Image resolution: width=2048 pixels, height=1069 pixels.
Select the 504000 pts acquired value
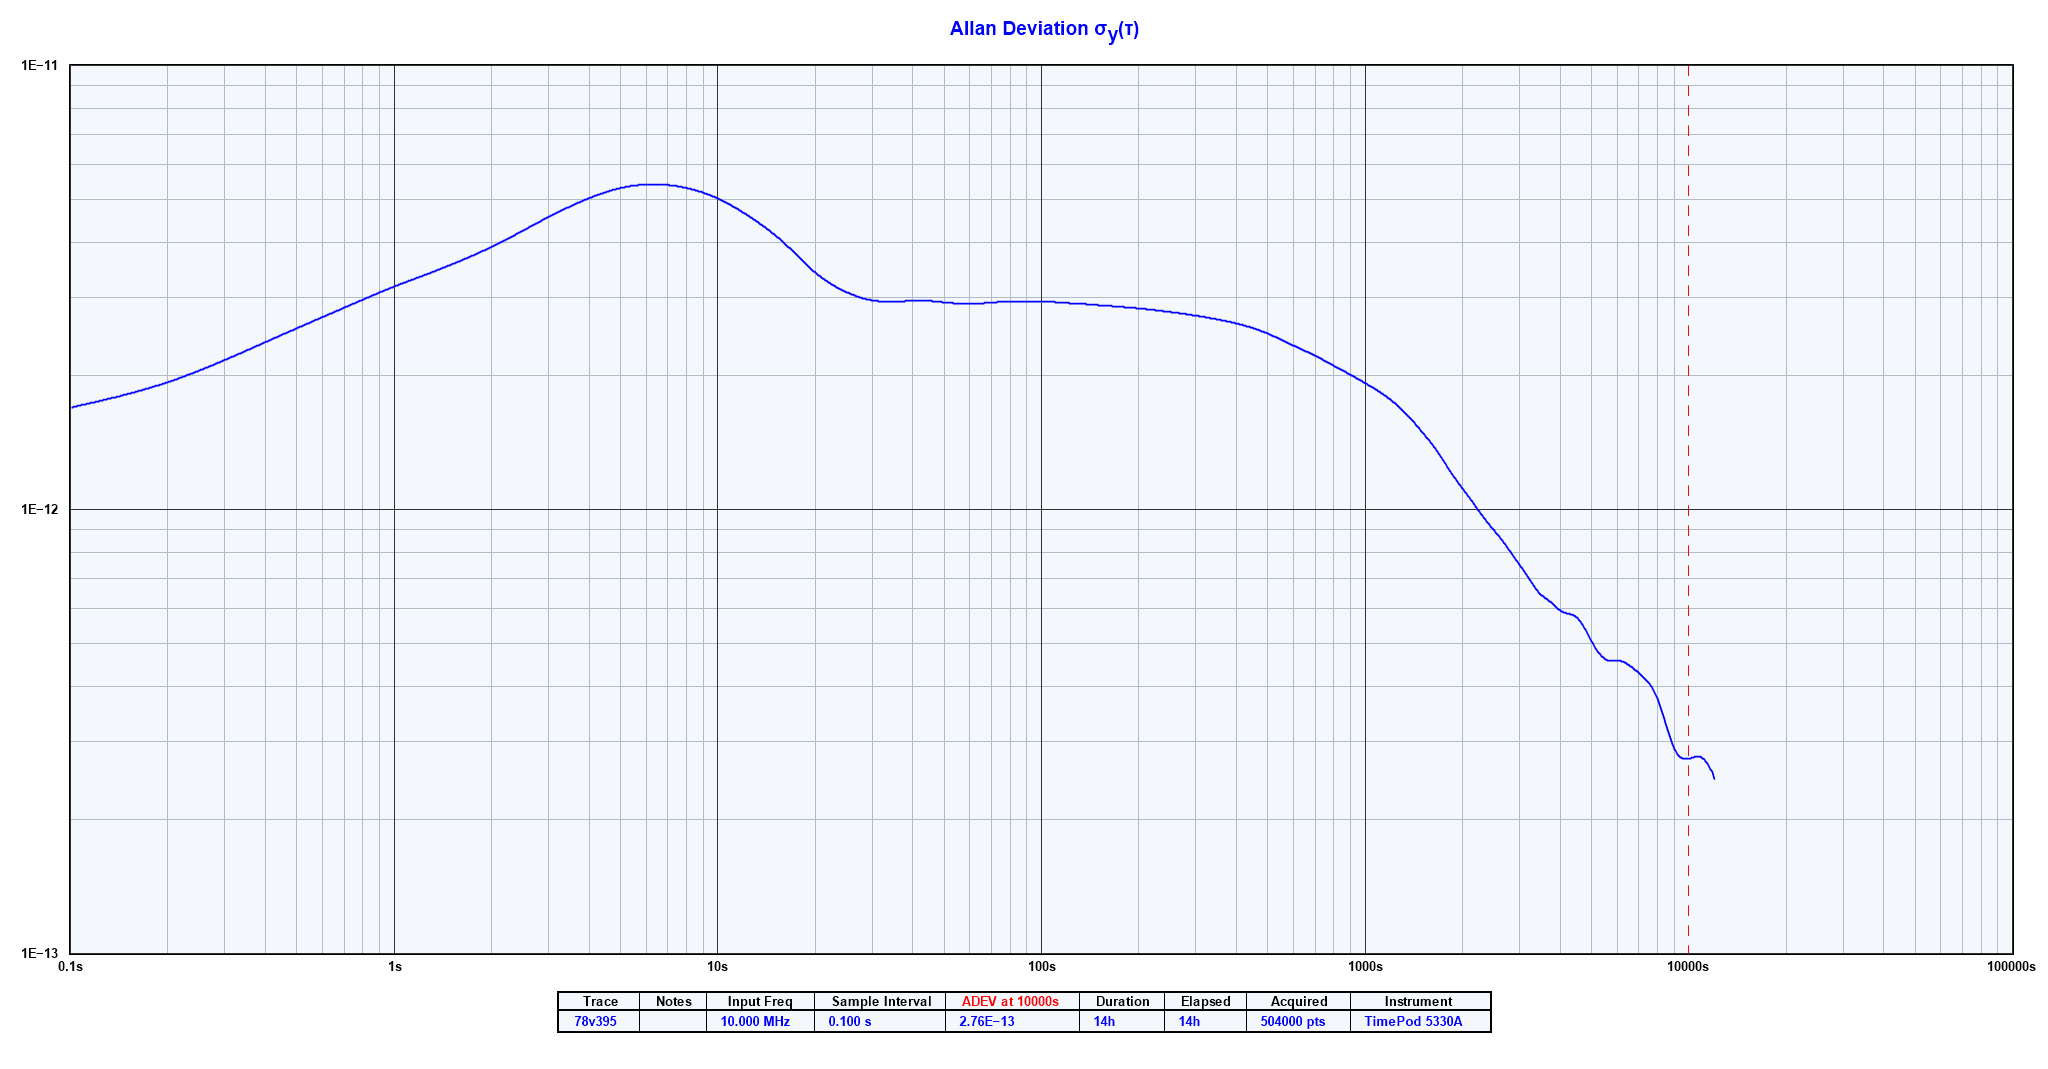pos(1293,1021)
